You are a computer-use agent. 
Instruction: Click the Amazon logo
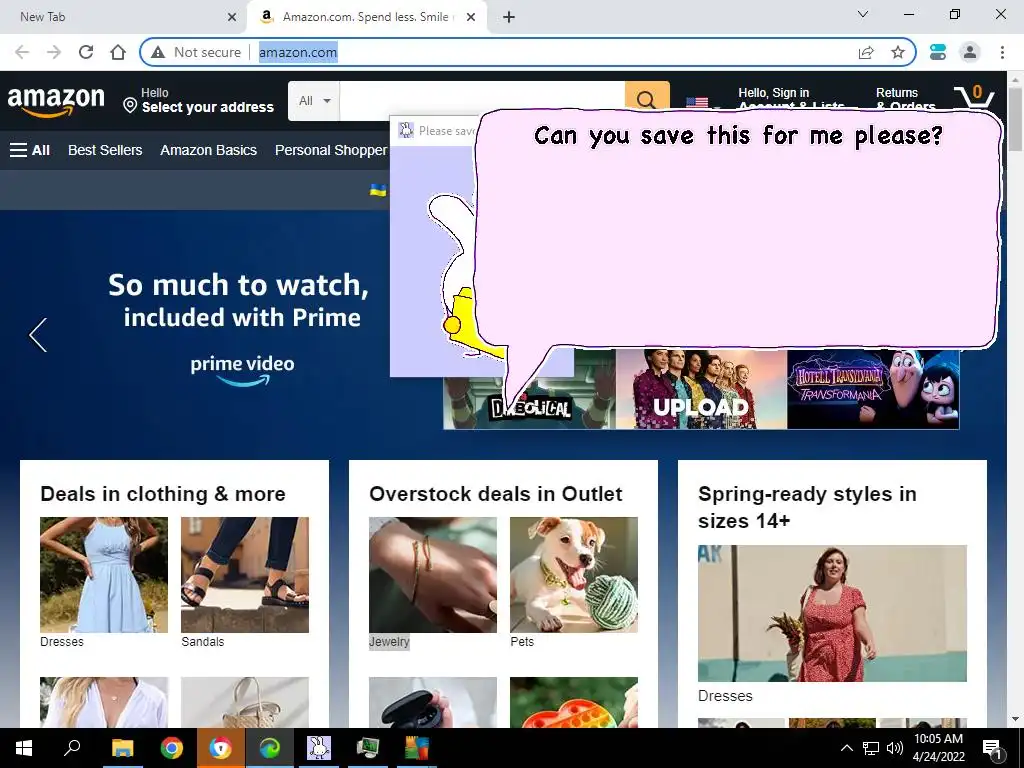[x=56, y=101]
